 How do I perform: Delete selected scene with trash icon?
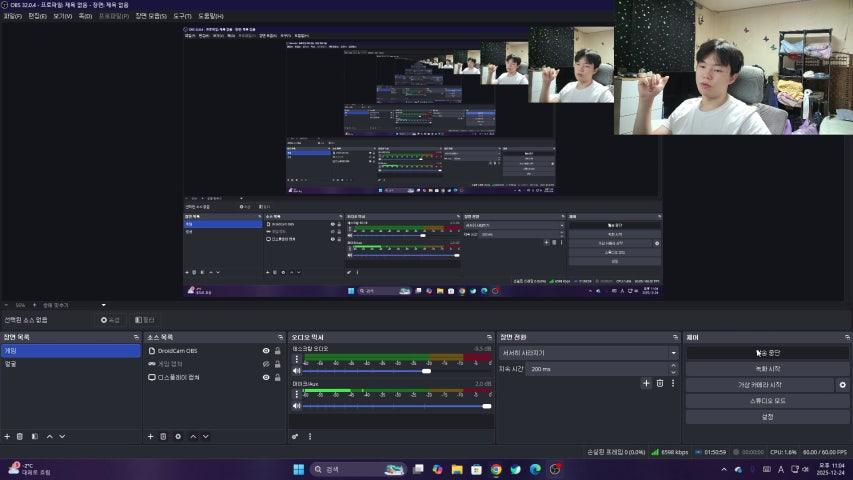pyautogui.click(x=20, y=436)
